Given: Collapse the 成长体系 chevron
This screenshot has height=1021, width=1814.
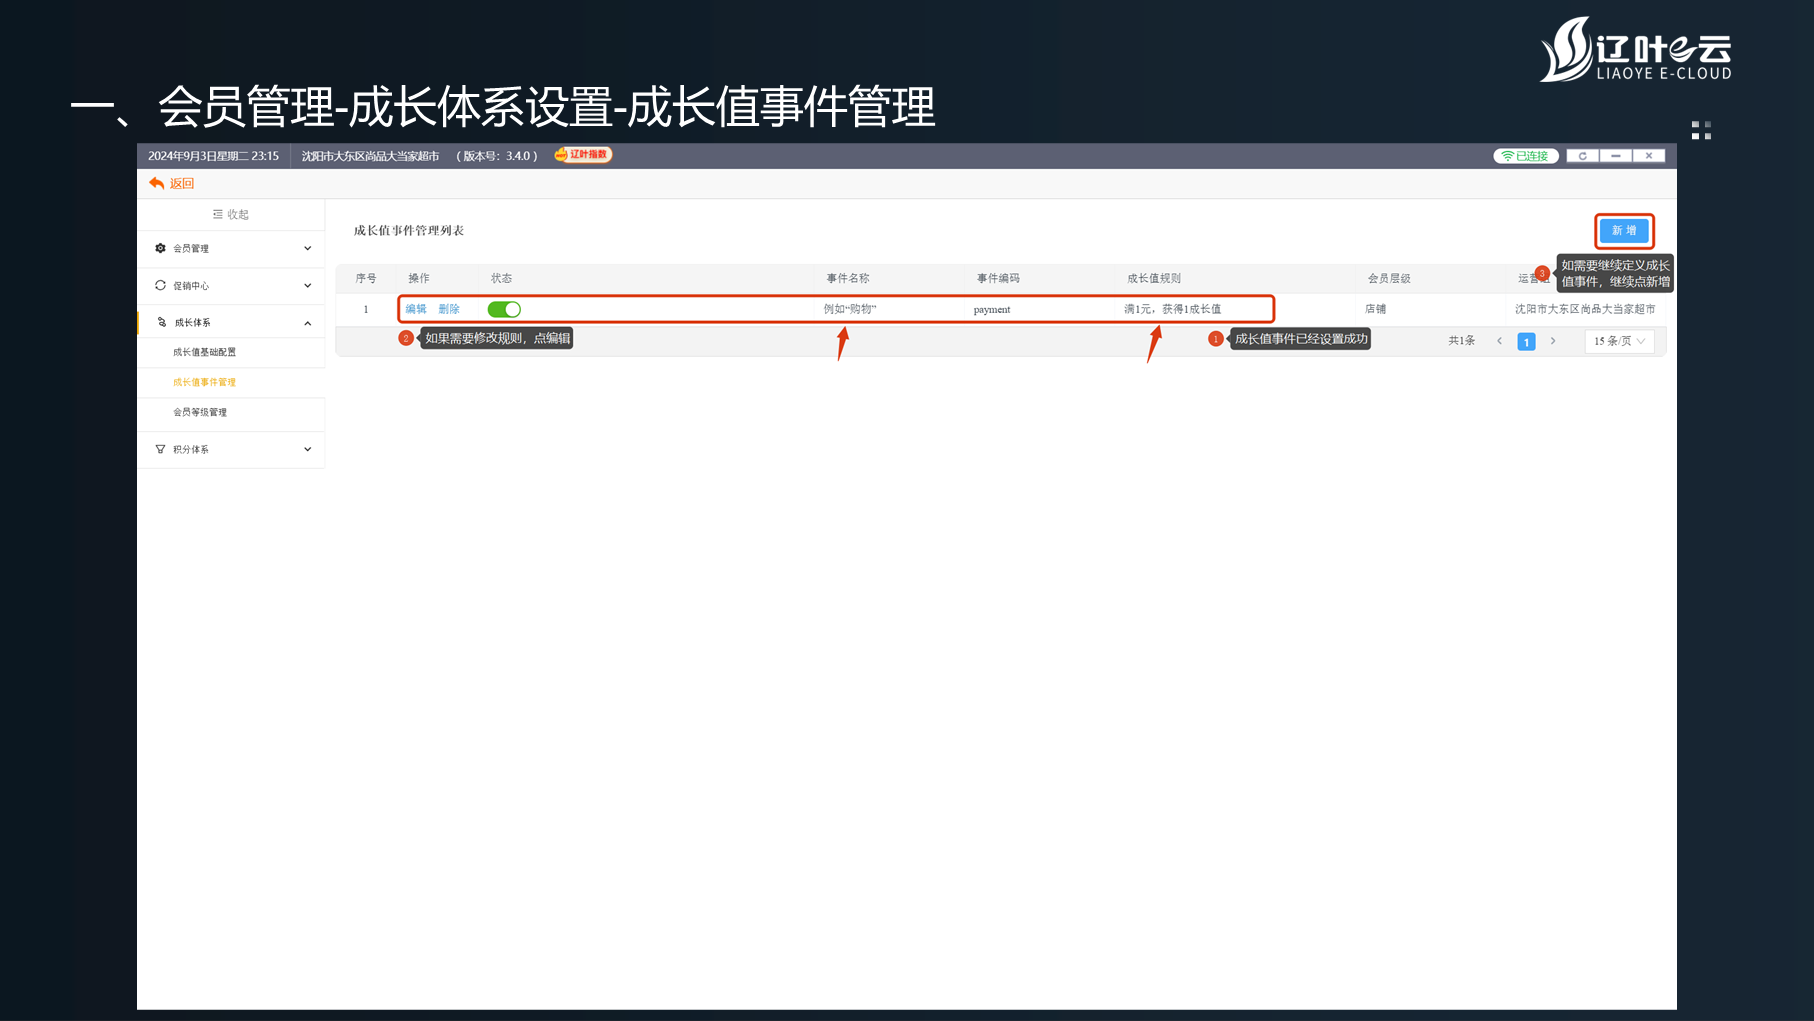Looking at the screenshot, I should [307, 323].
